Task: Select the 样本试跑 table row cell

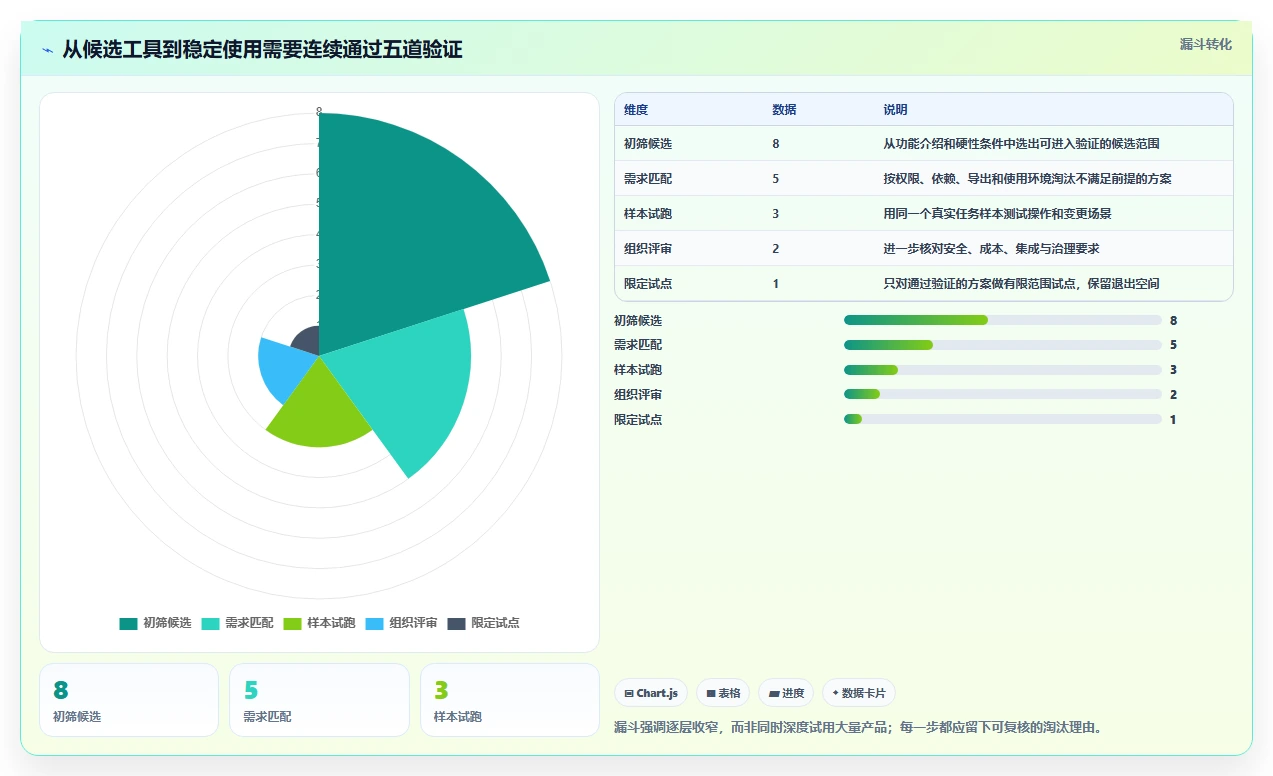Action: point(648,214)
